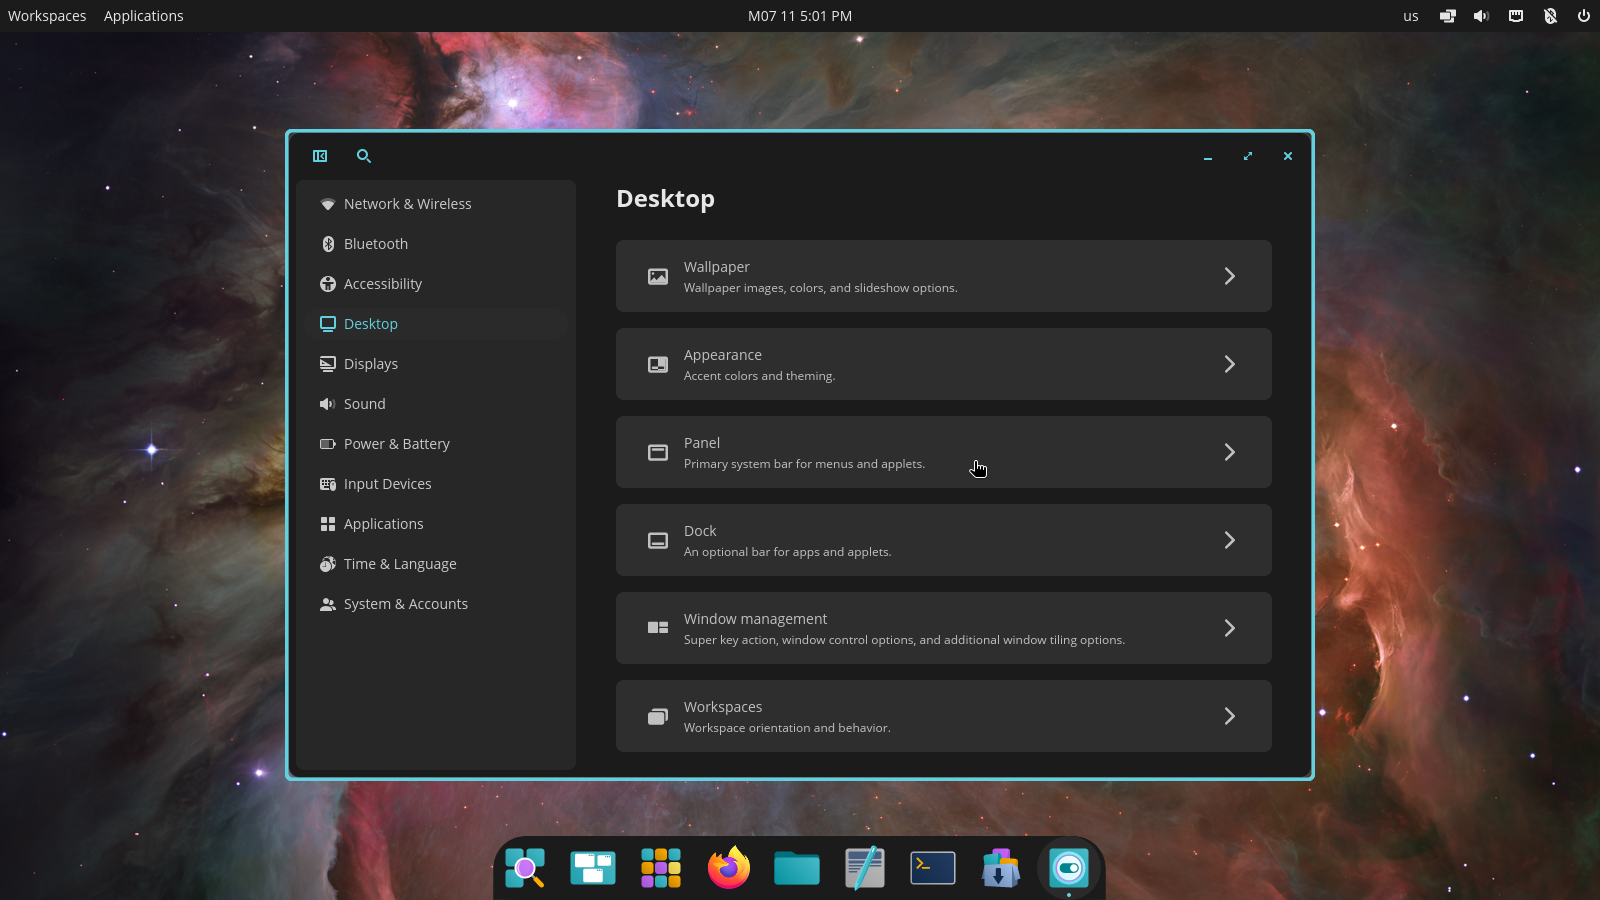Open Panel settings via its arrow
The height and width of the screenshot is (900, 1600).
(x=1230, y=452)
